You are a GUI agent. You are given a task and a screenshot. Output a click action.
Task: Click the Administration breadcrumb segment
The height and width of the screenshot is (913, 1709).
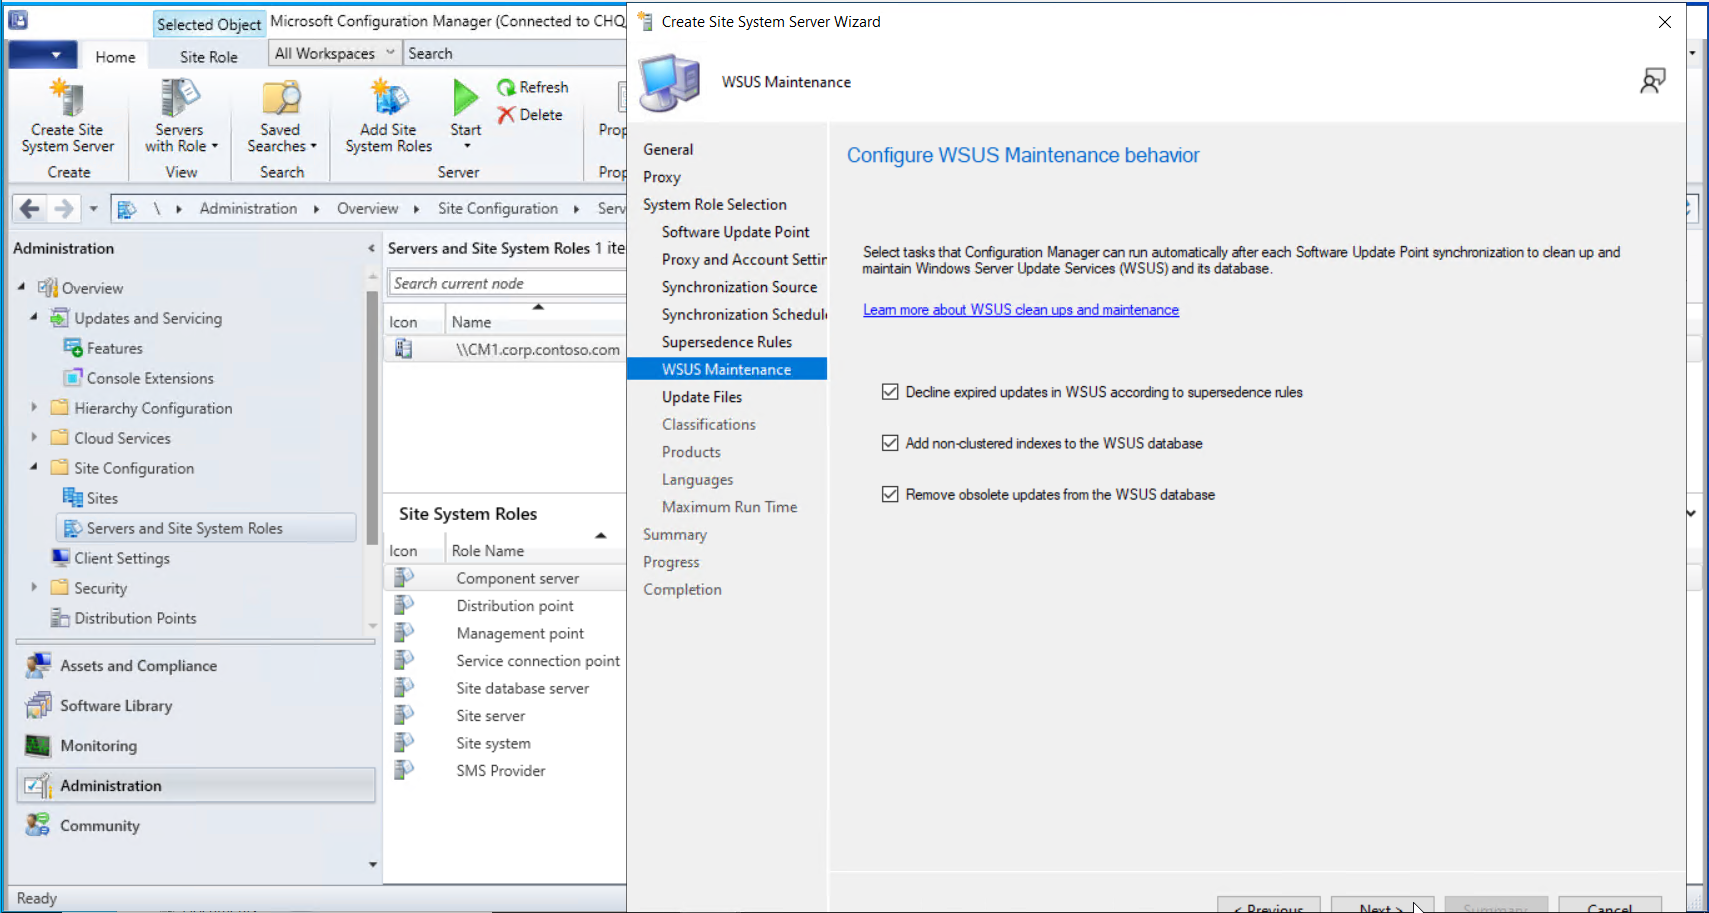click(x=248, y=208)
